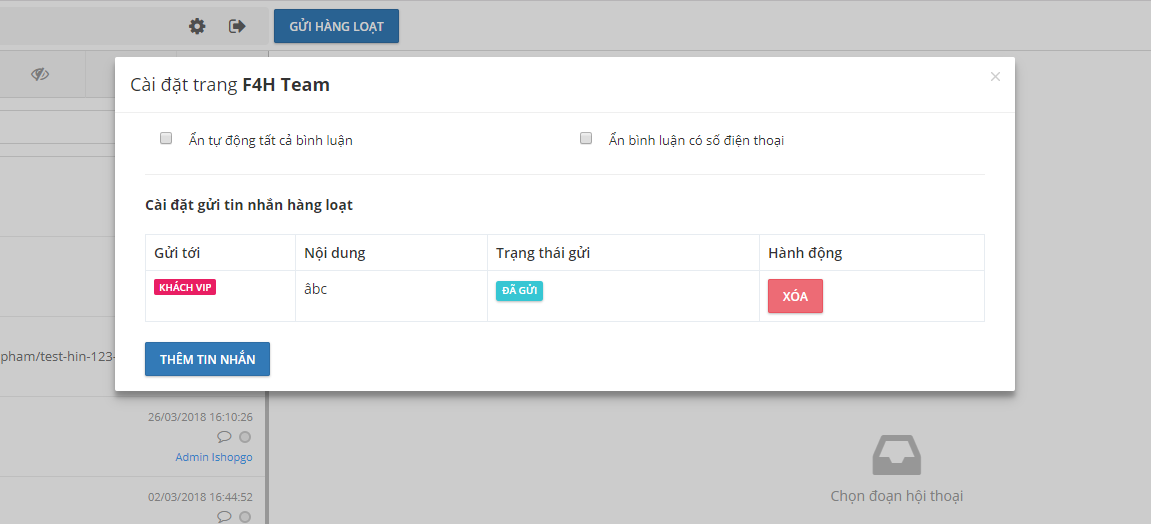Select the 'âbc' message content cell
Screen dimensions: 1151x524
316,289
